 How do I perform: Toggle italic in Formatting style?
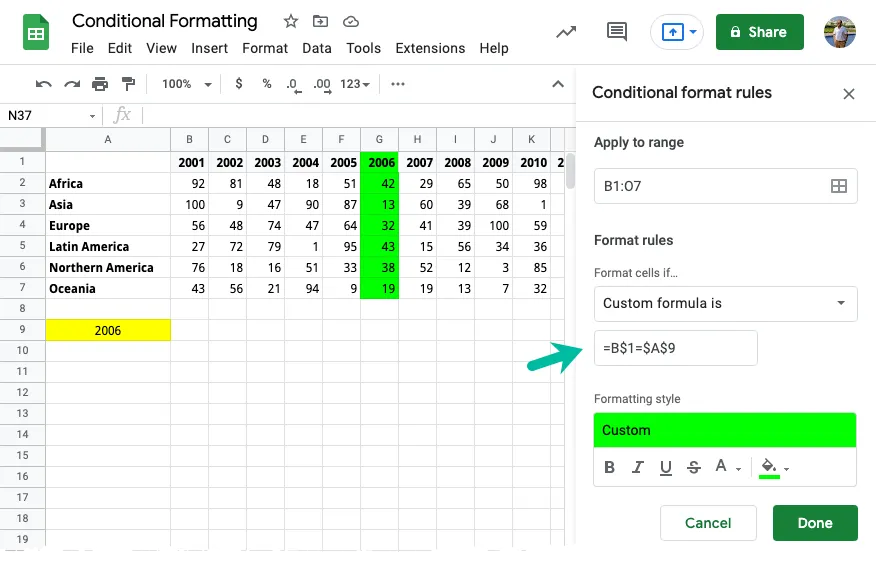click(x=637, y=466)
